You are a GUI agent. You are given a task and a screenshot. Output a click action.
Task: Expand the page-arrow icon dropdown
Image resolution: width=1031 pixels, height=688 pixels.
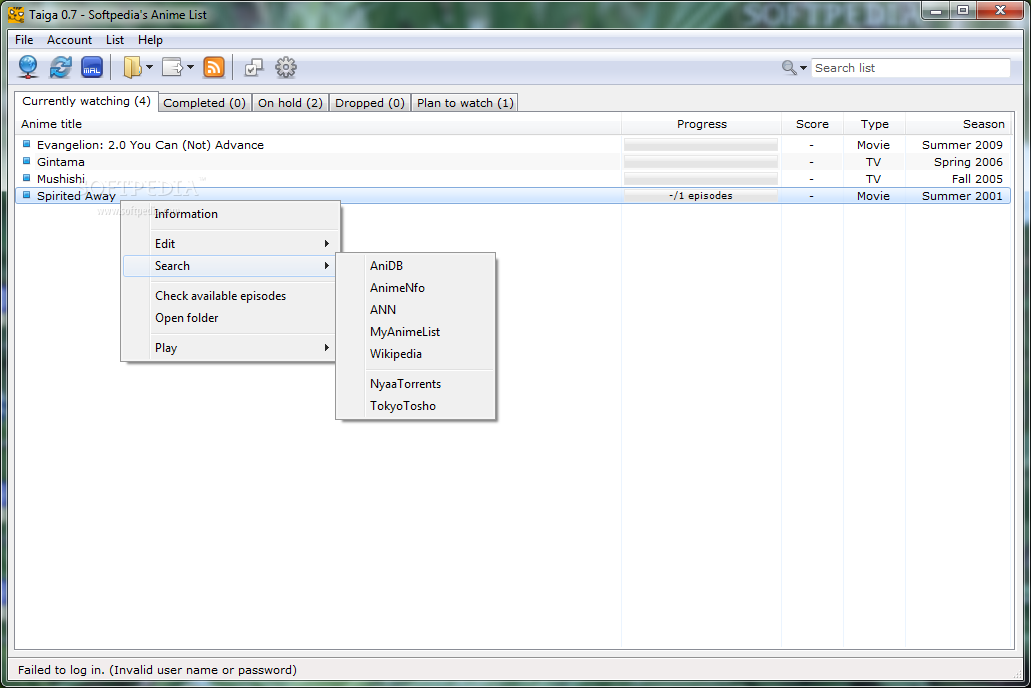tap(190, 67)
